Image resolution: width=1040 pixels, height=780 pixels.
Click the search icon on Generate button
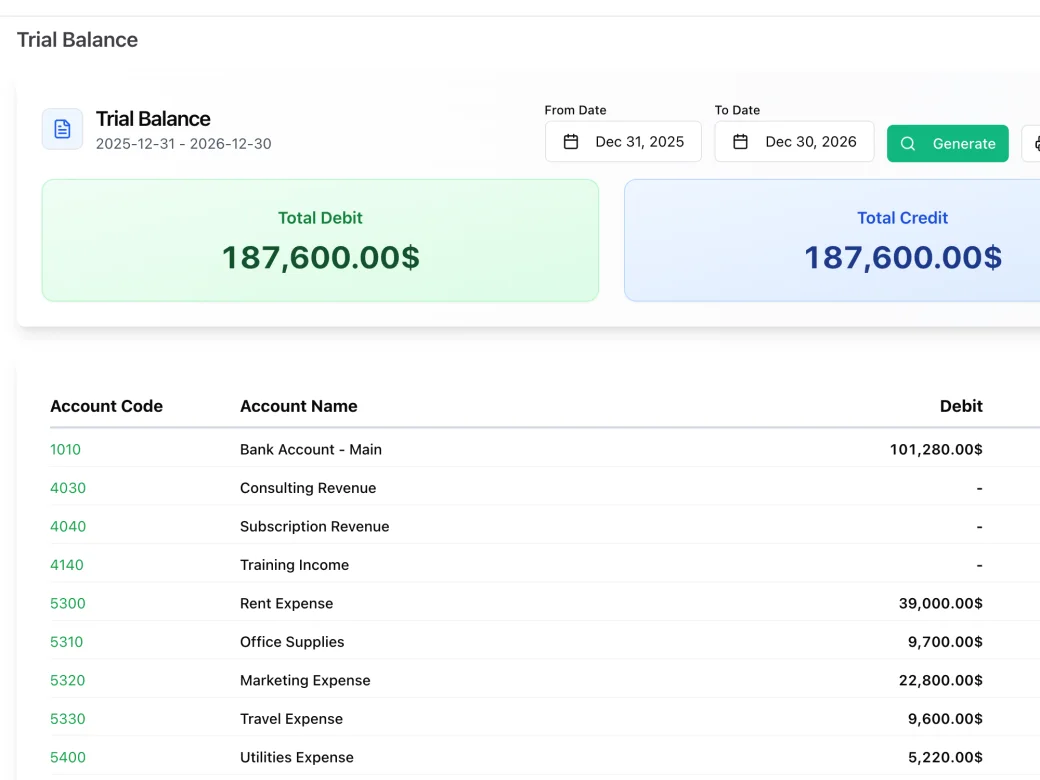coord(908,144)
